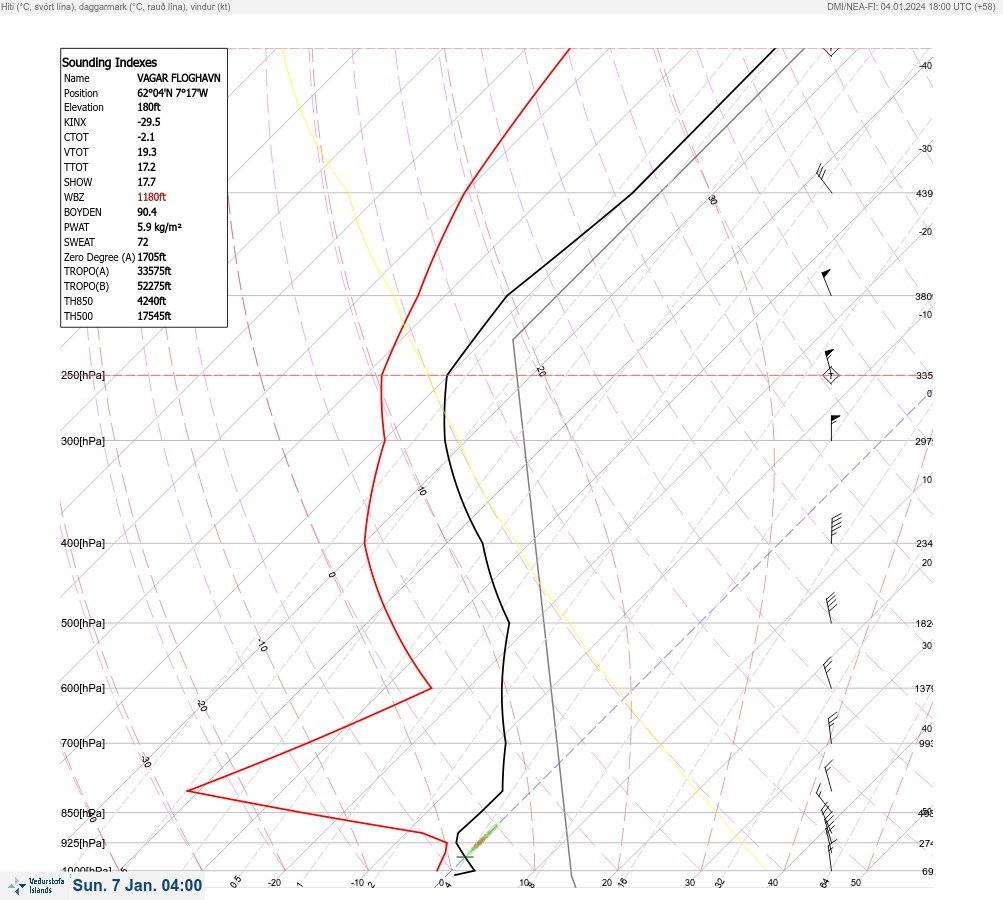Click the 'Sounding Indexes' heading

pos(109,62)
